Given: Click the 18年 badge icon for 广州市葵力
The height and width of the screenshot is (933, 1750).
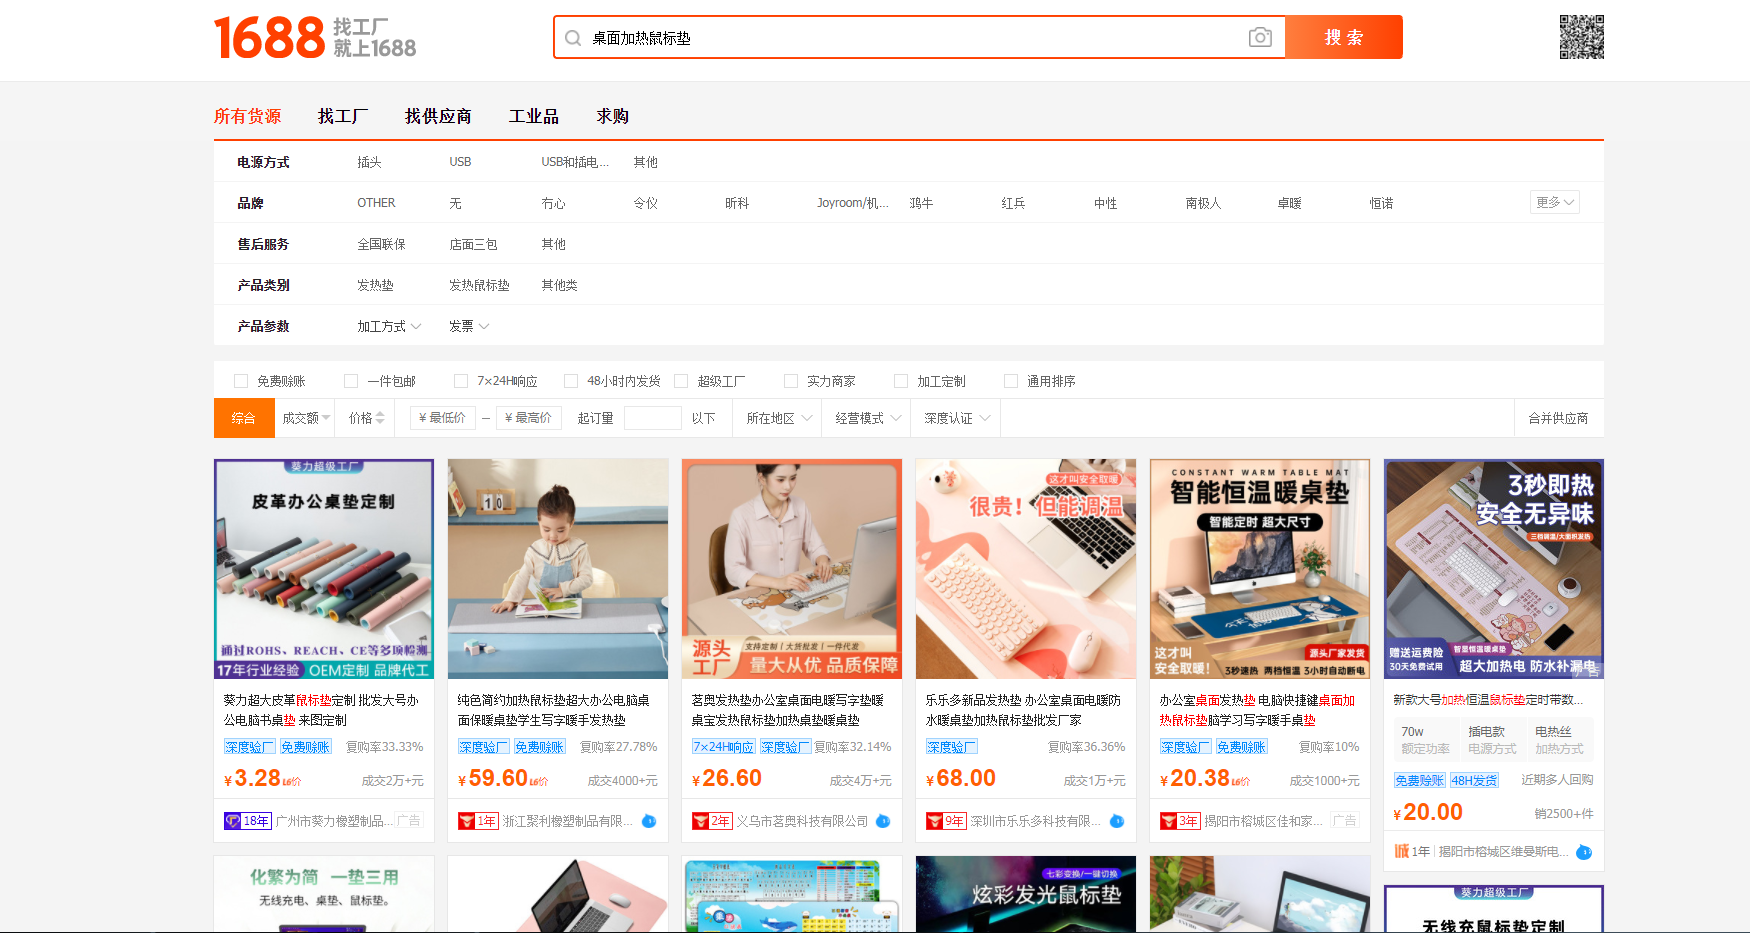Looking at the screenshot, I should (247, 821).
